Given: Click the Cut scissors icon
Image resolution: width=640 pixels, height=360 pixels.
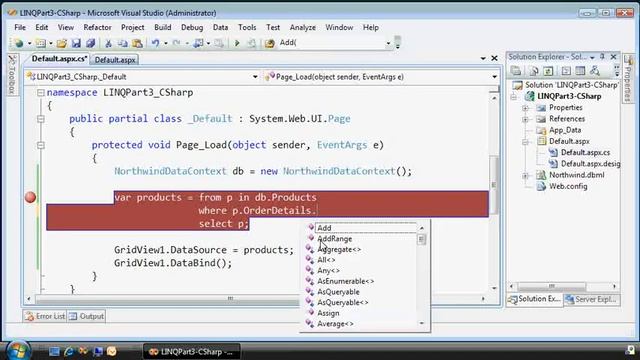Looking at the screenshot, I should click(x=108, y=43).
